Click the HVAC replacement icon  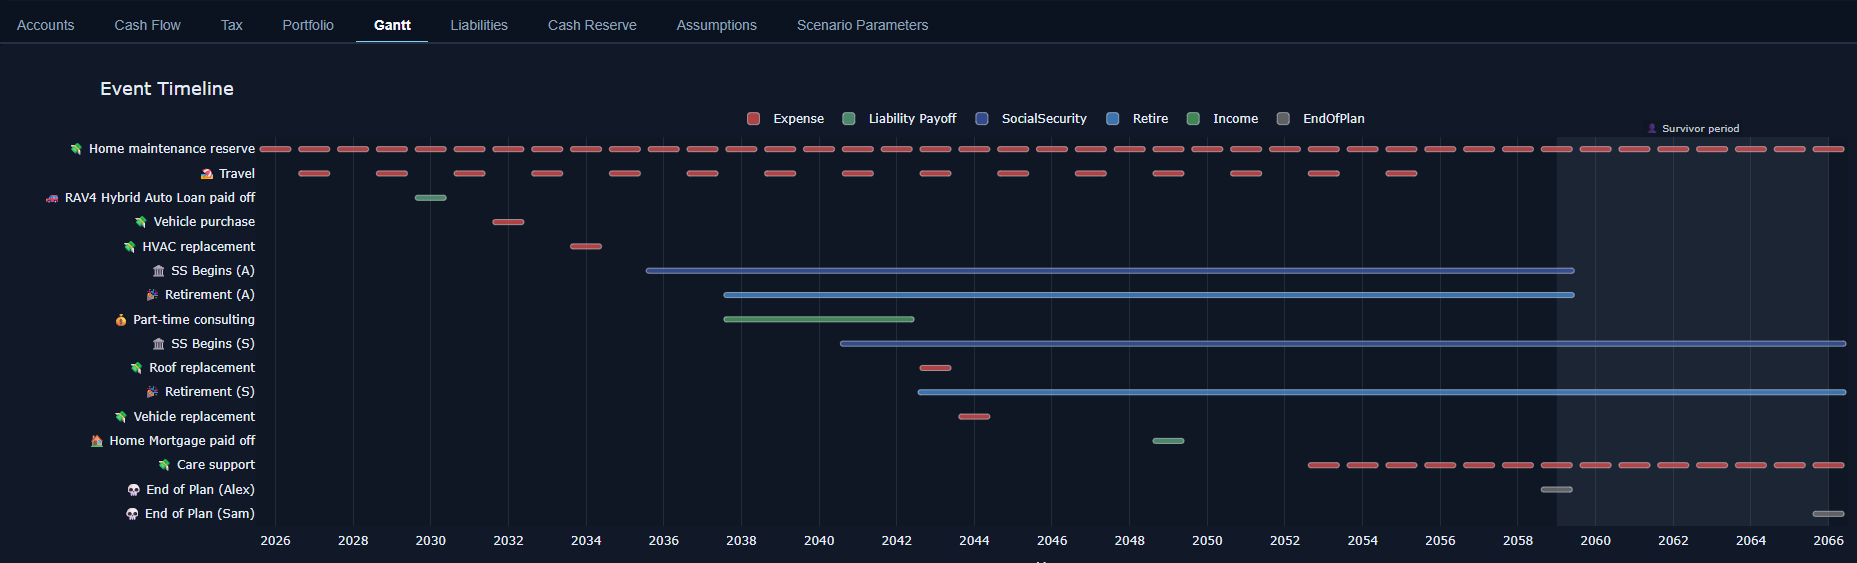point(130,247)
